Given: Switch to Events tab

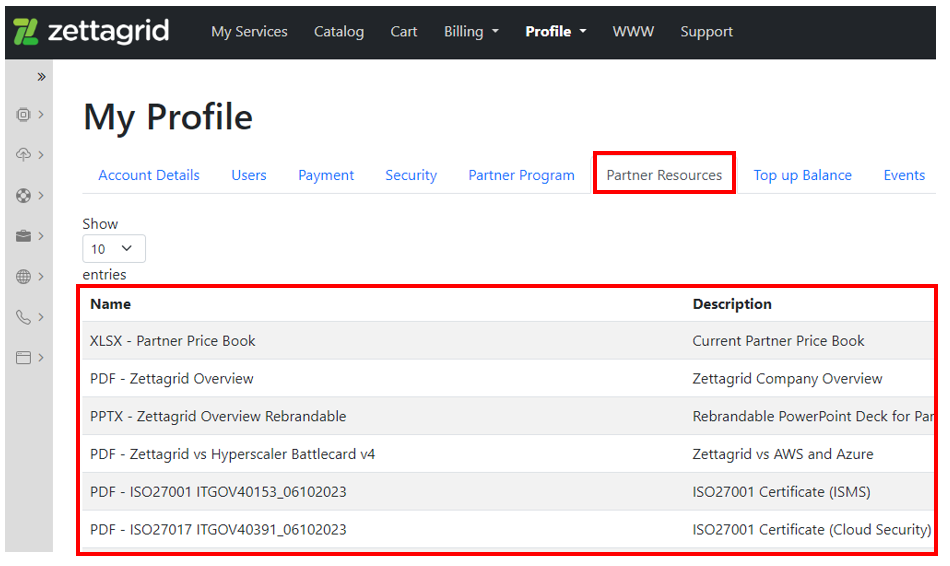Looking at the screenshot, I should point(904,175).
